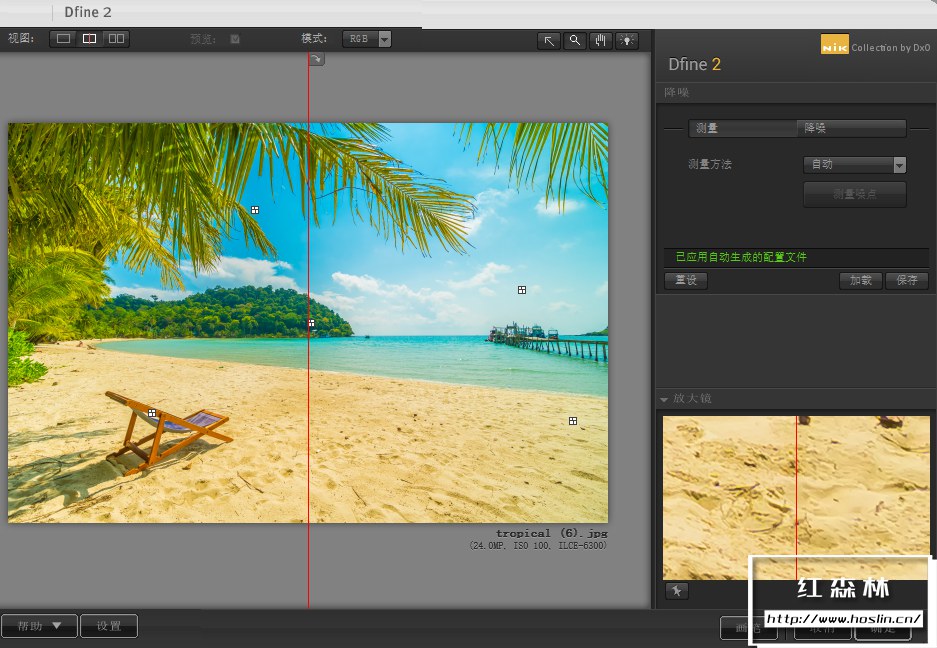Switch to the 降噪 tab
937x648 pixels.
(x=851, y=128)
